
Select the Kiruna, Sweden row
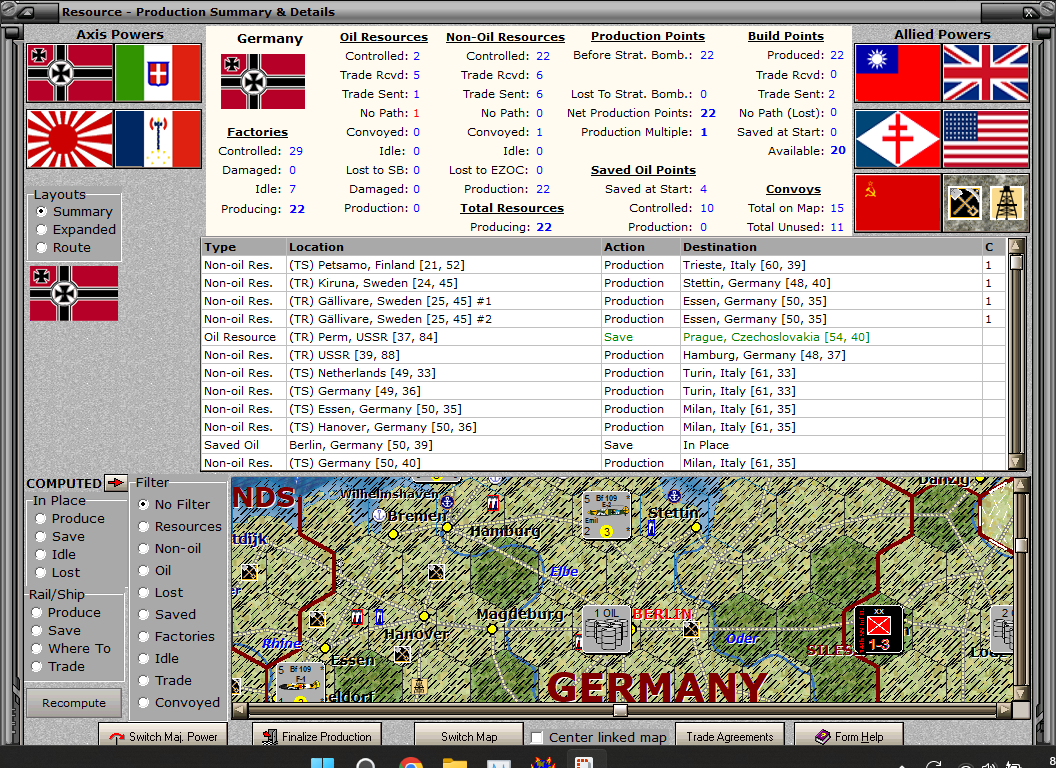tap(603, 283)
